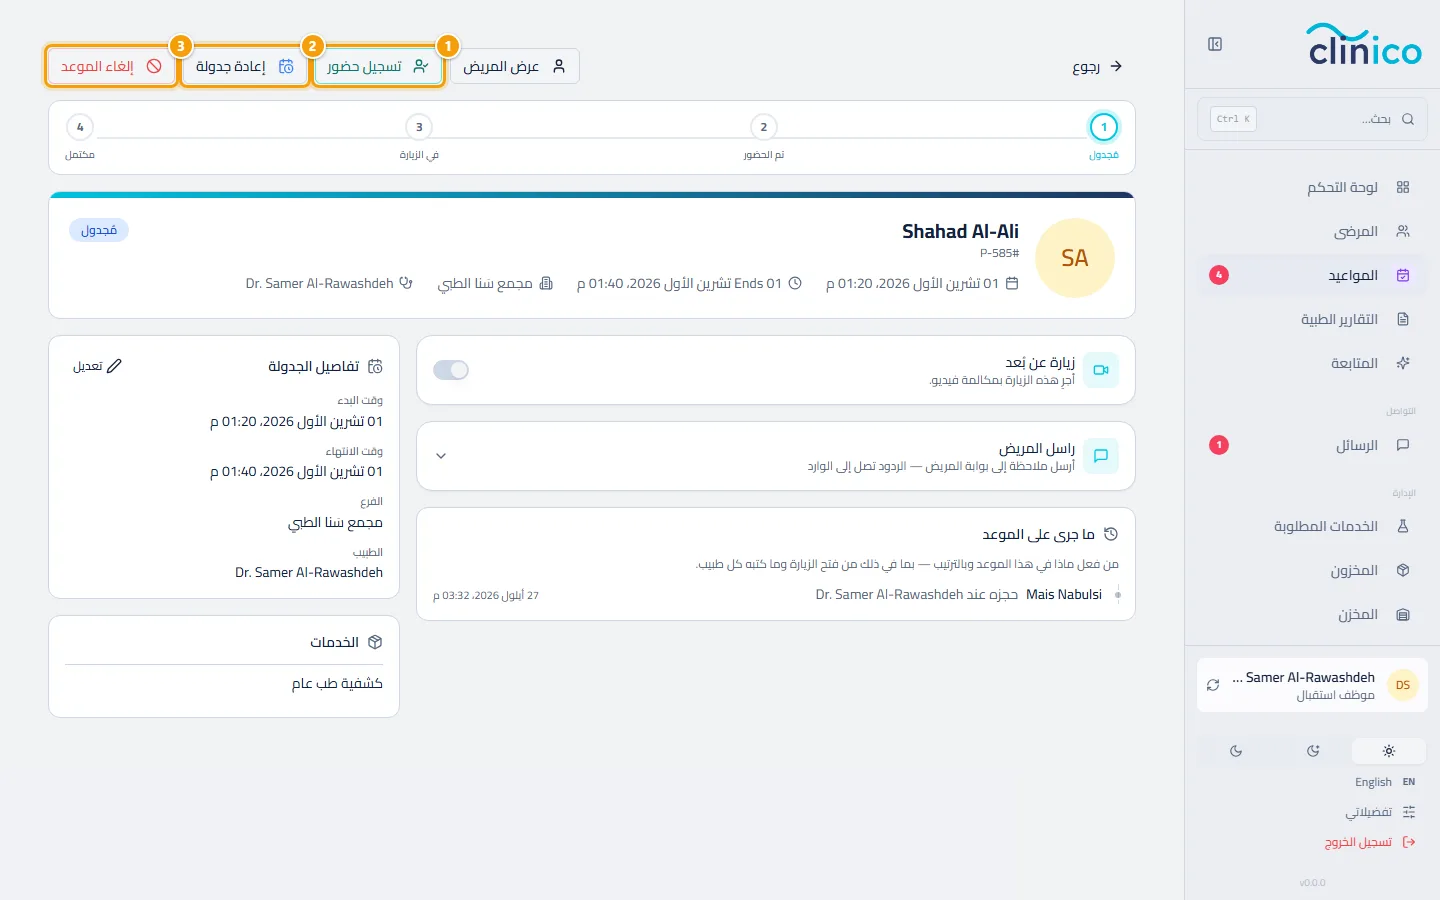The height and width of the screenshot is (900, 1440).
Task: Open التقارير الطبية reports page
Action: tap(1312, 319)
